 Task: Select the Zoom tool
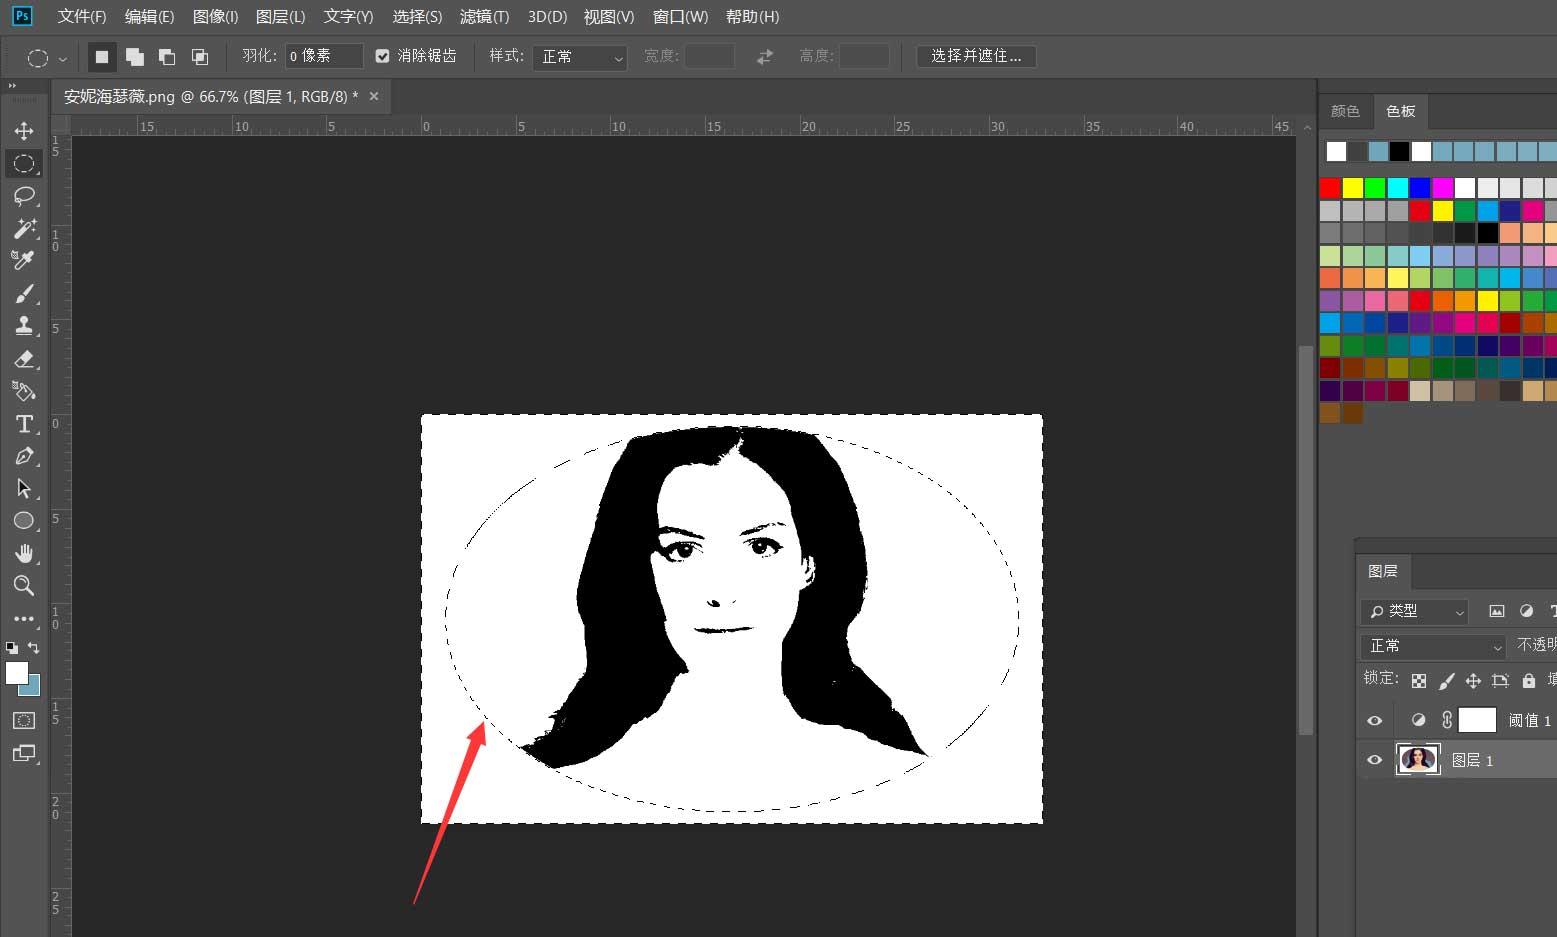(24, 585)
